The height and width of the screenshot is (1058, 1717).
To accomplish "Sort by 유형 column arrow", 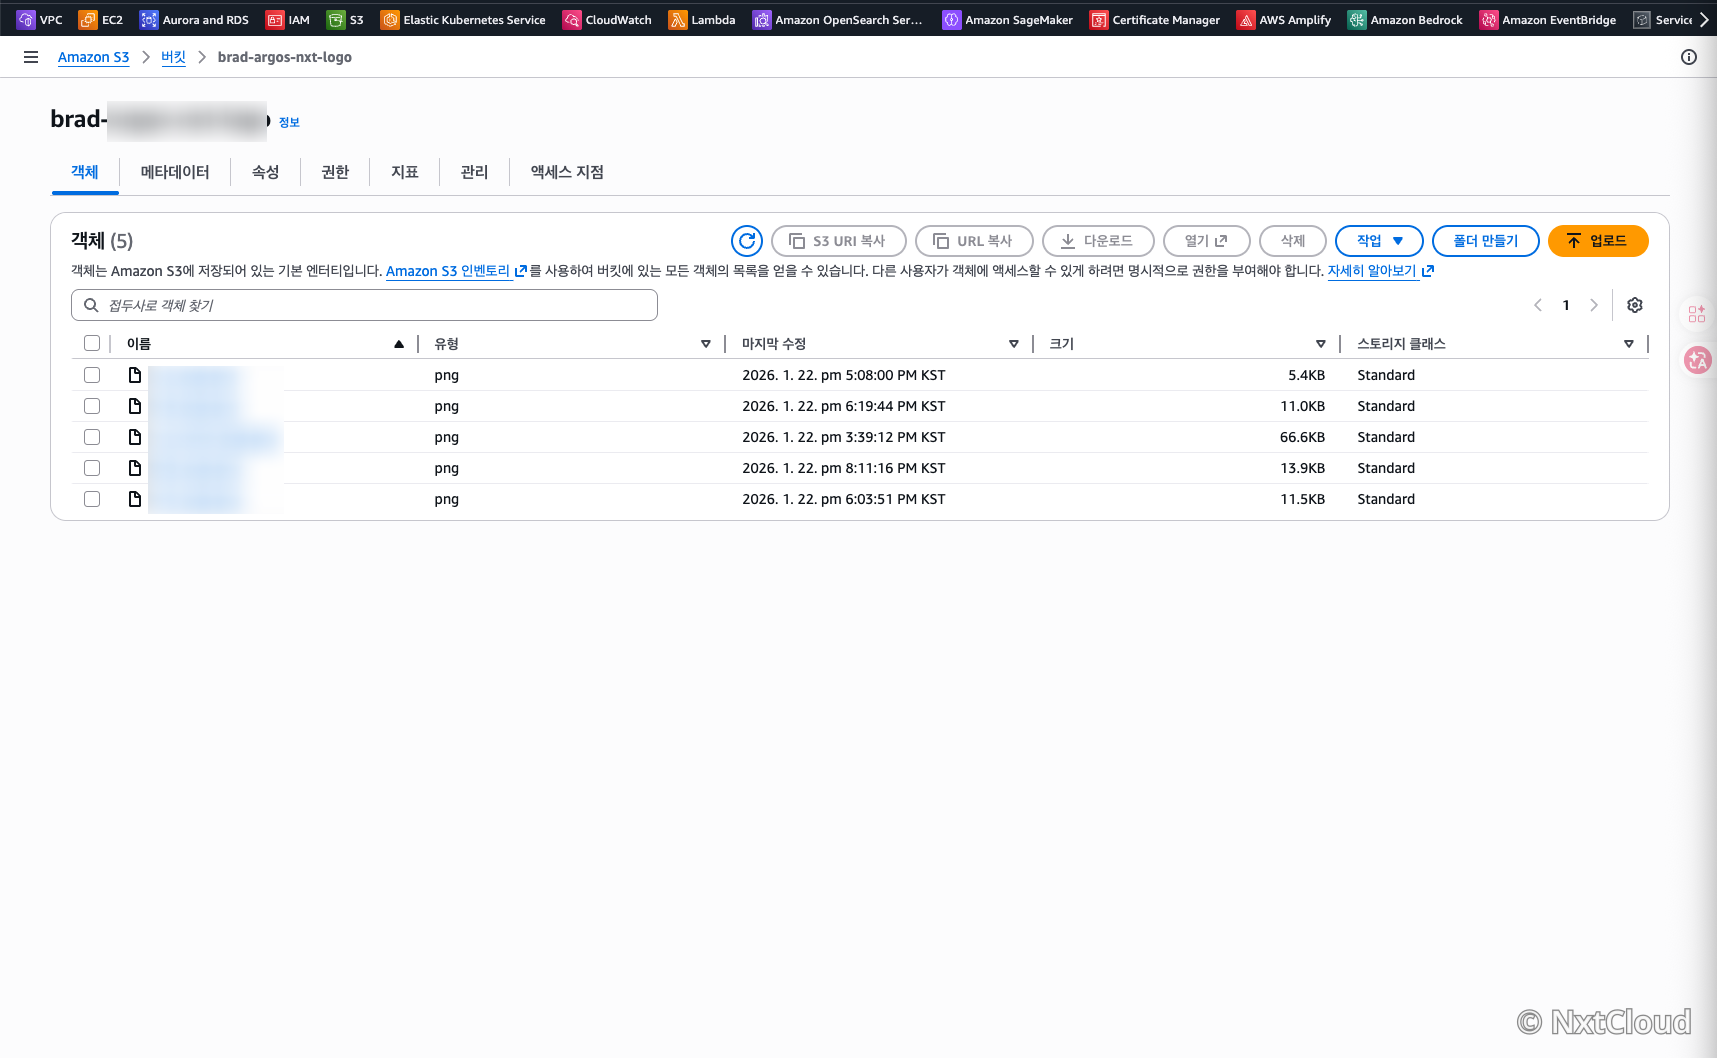I will (706, 344).
